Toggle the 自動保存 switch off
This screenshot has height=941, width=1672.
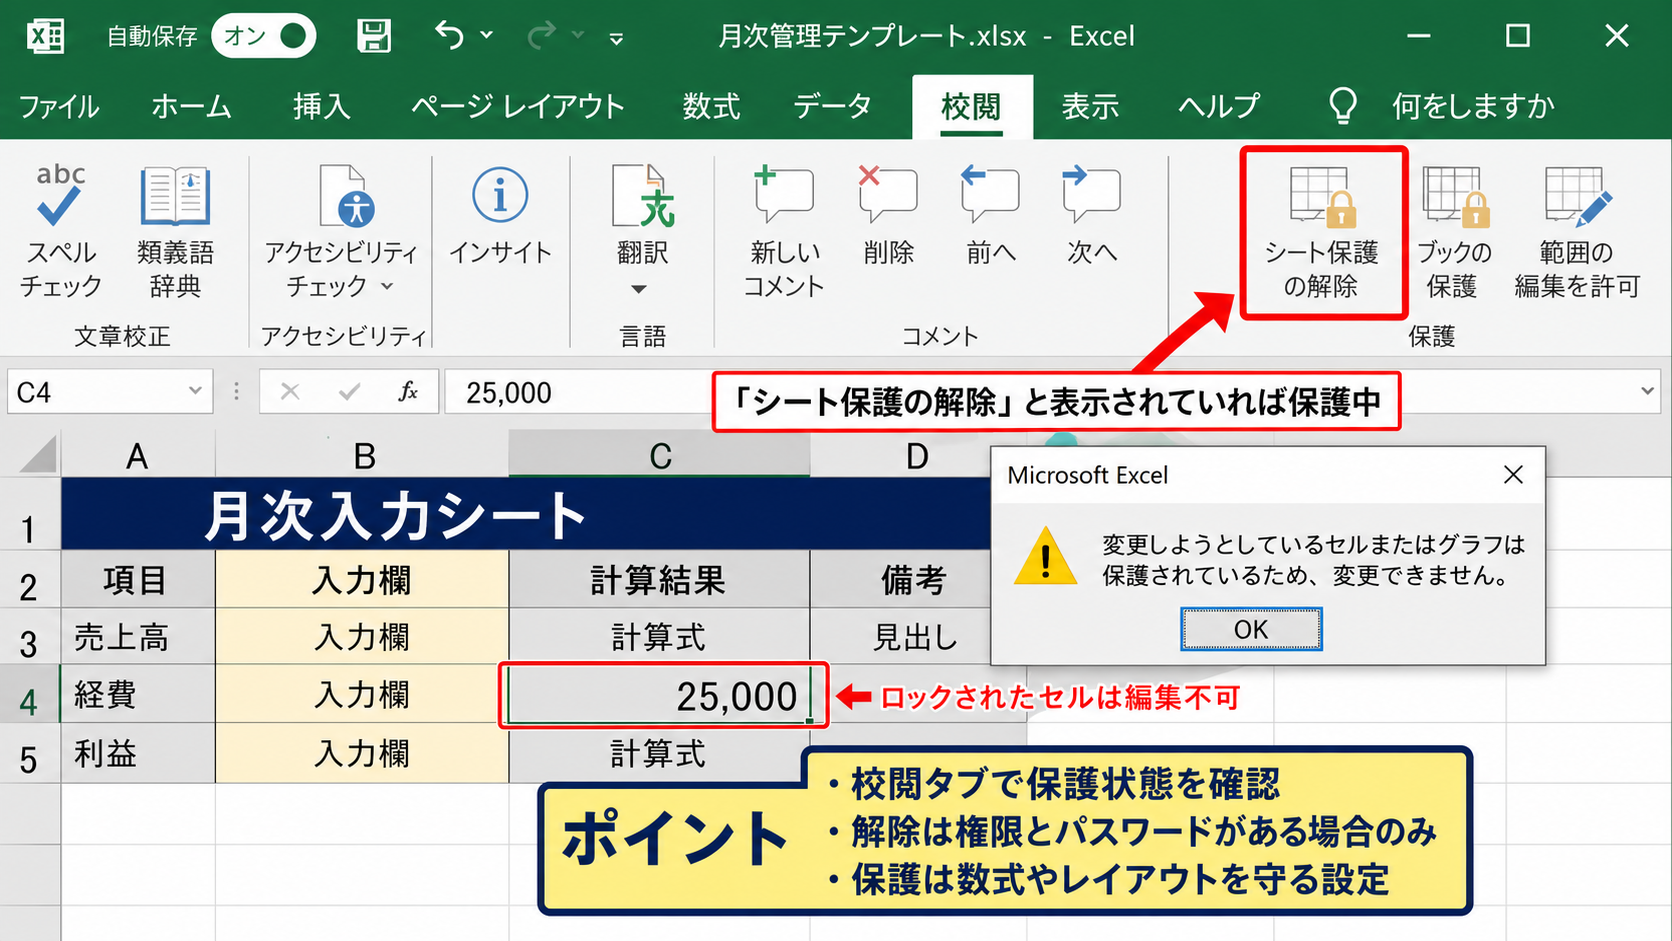264,36
